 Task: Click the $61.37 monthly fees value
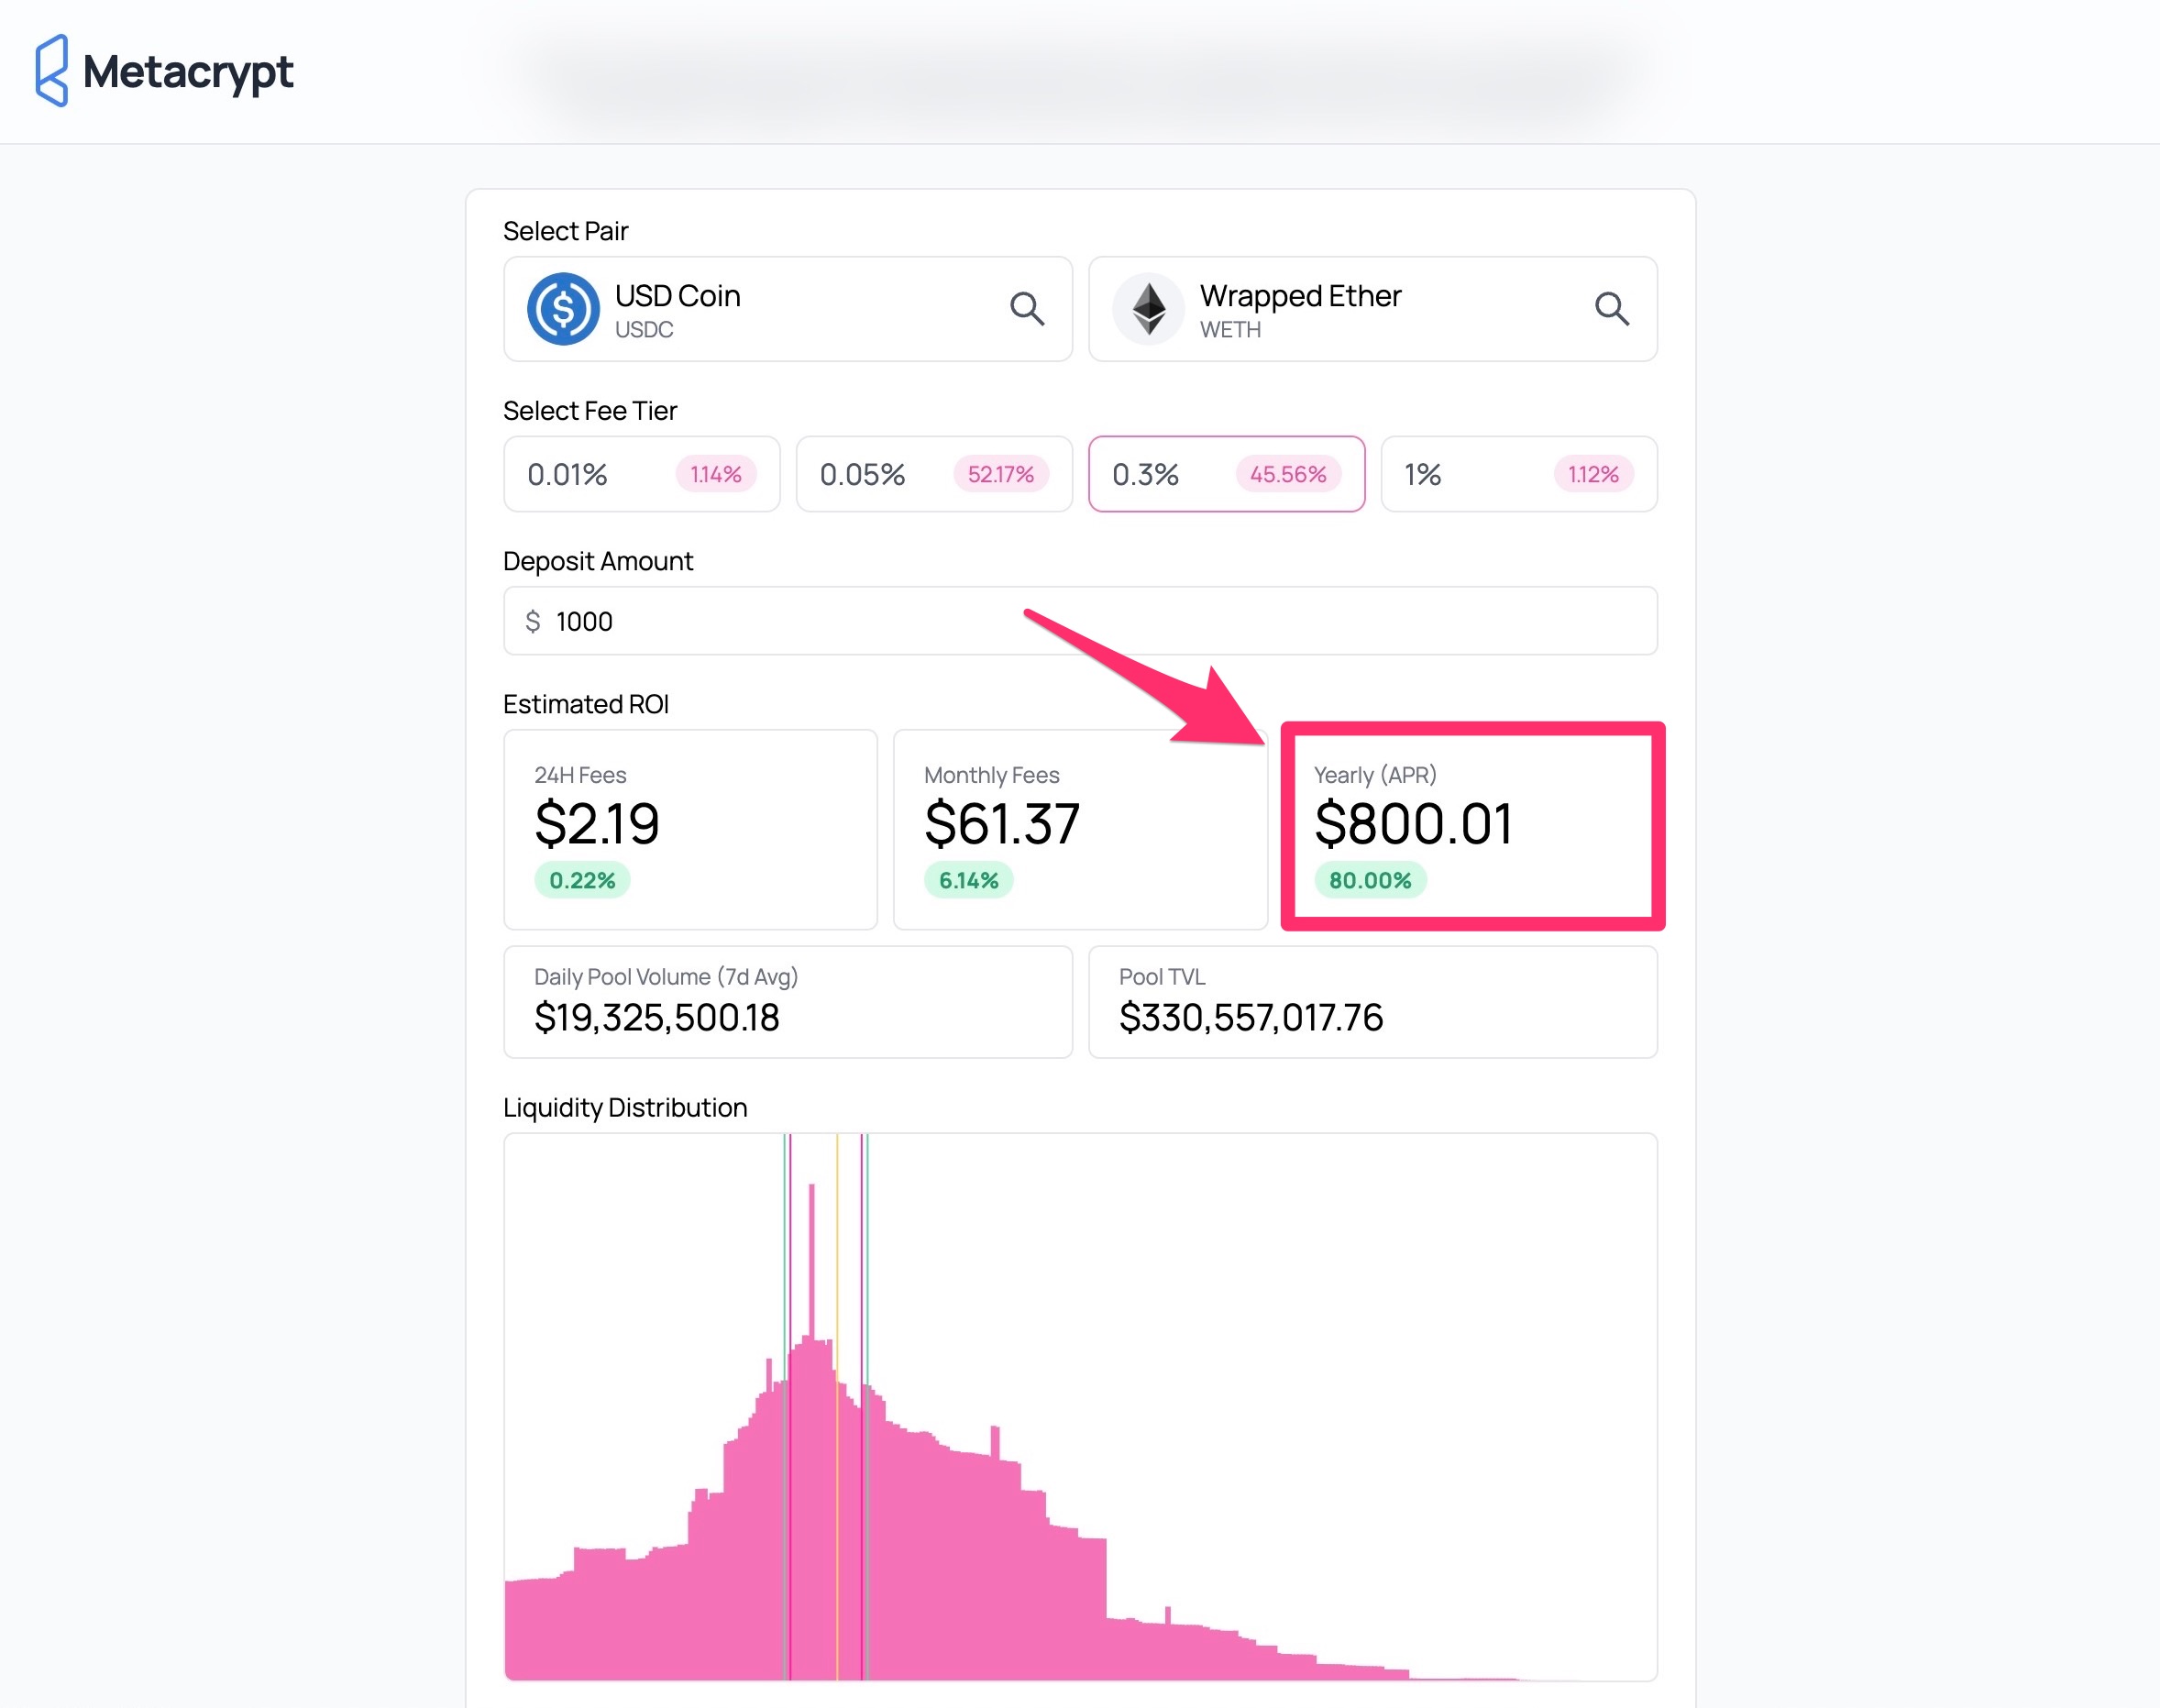pyautogui.click(x=1002, y=824)
